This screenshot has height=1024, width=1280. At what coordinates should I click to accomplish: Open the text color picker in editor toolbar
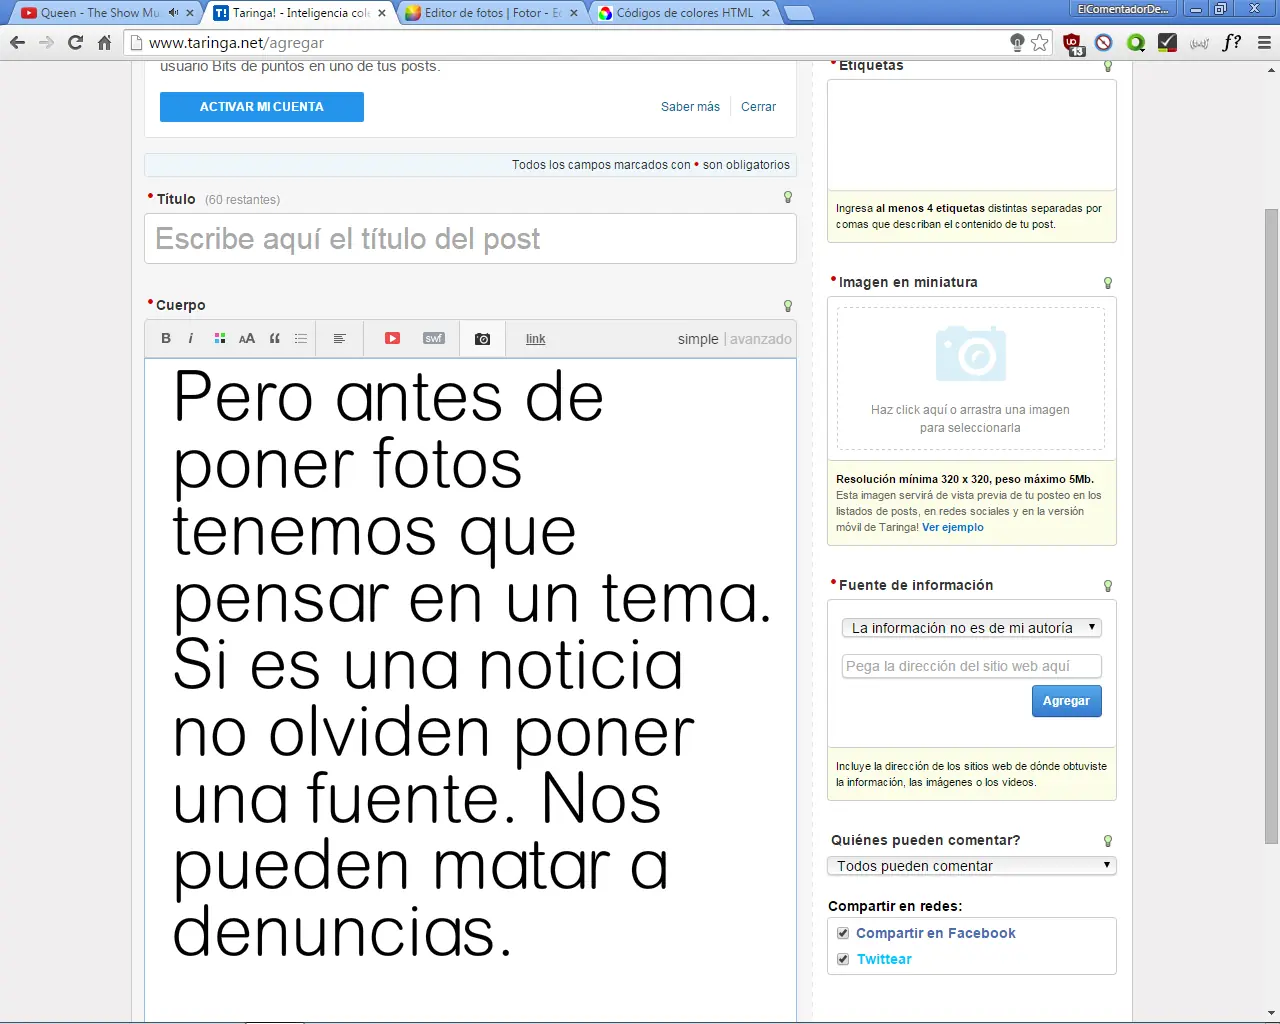pyautogui.click(x=220, y=339)
